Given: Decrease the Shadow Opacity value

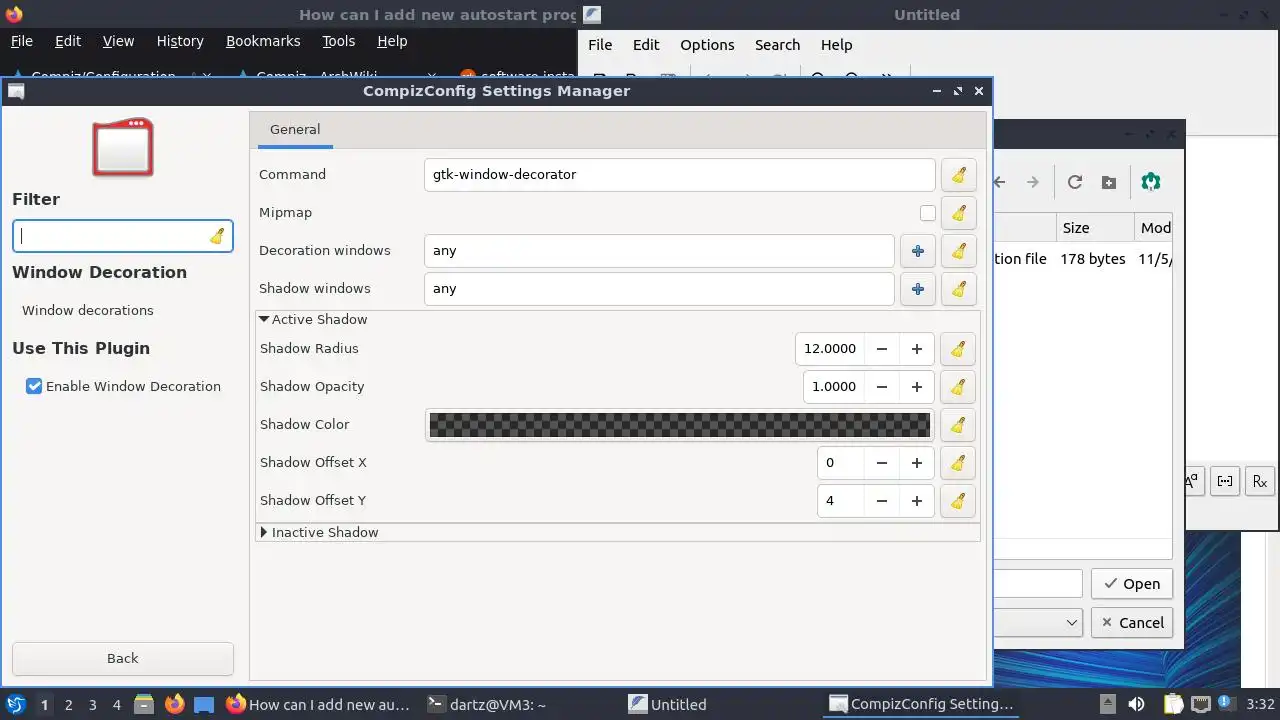Looking at the screenshot, I should 882,387.
